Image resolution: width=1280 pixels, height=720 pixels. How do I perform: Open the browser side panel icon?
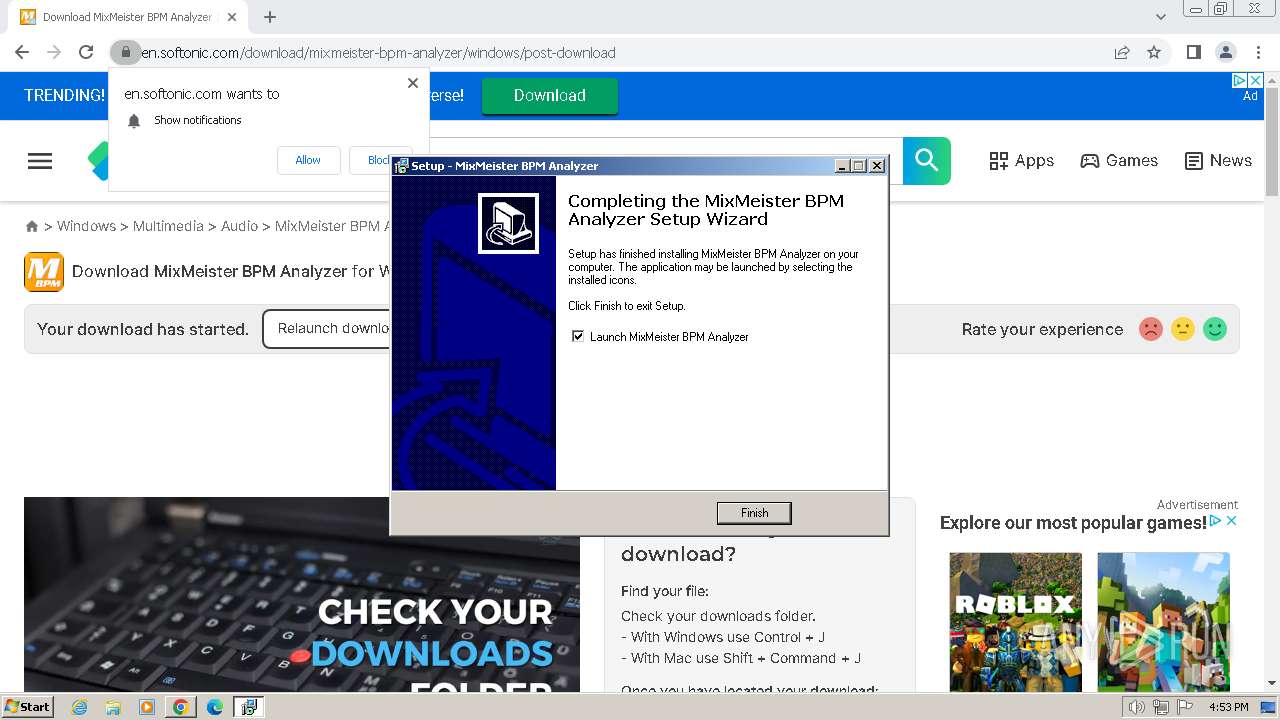coord(1193,52)
